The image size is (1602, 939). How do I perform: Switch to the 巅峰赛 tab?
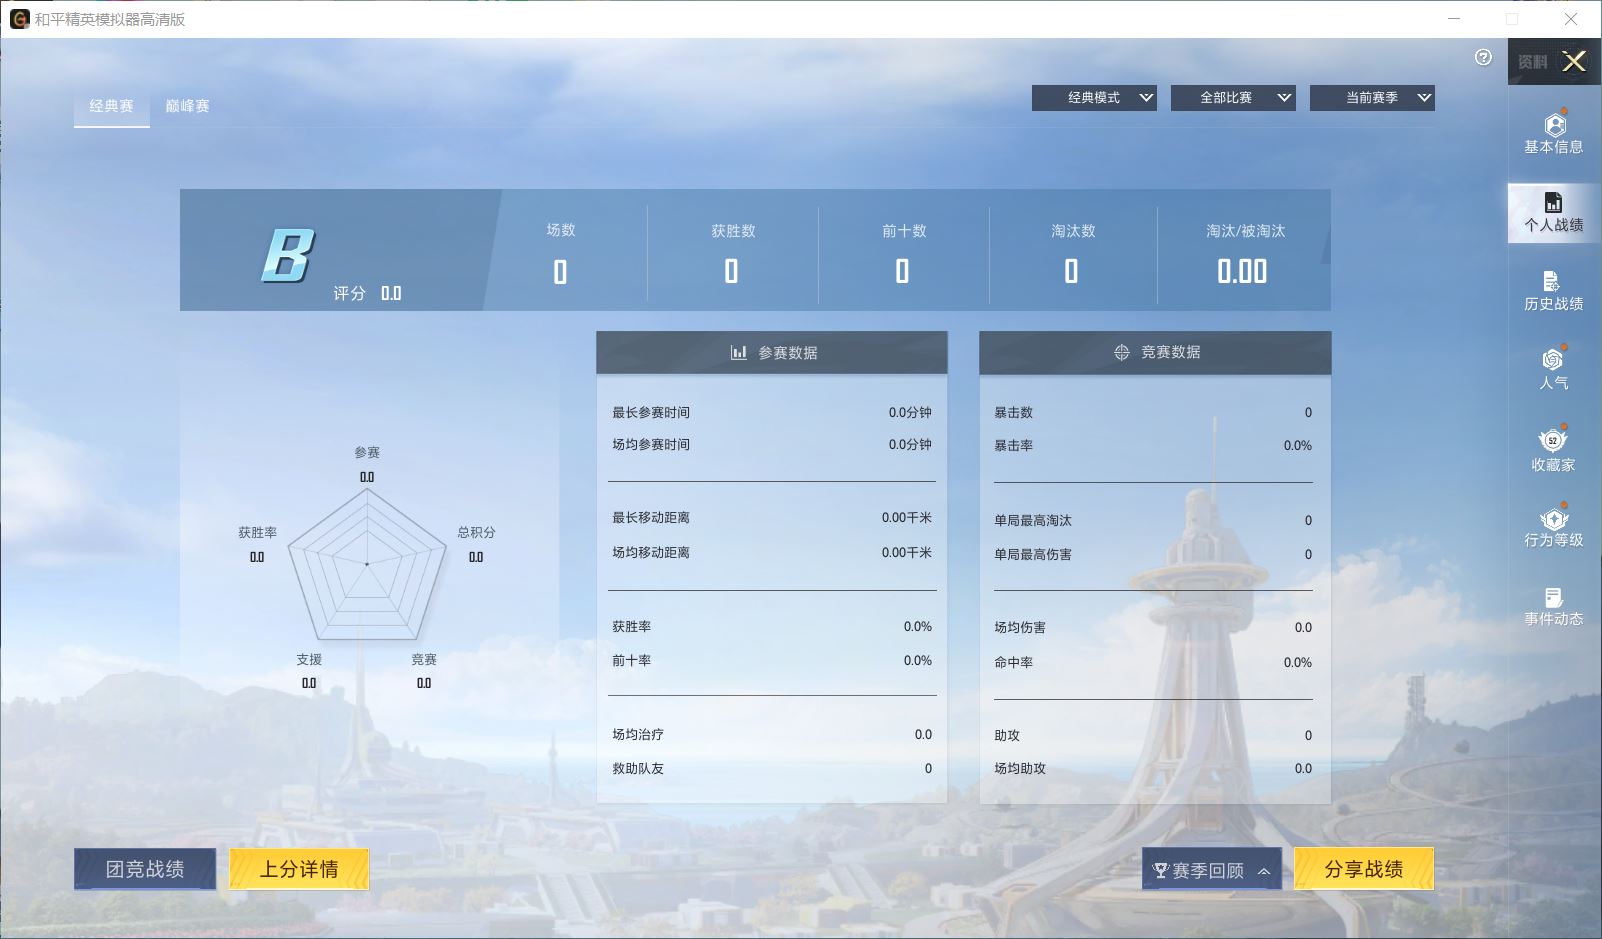pos(187,106)
